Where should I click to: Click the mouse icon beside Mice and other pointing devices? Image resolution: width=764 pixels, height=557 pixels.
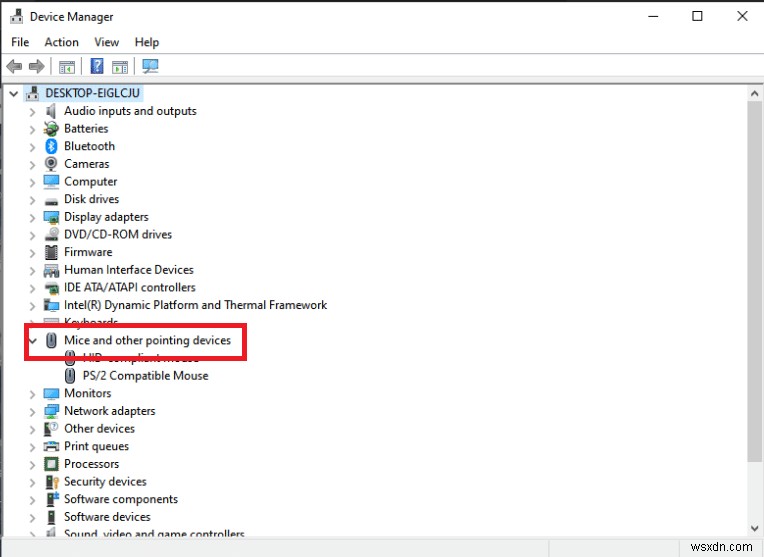pyautogui.click(x=51, y=340)
